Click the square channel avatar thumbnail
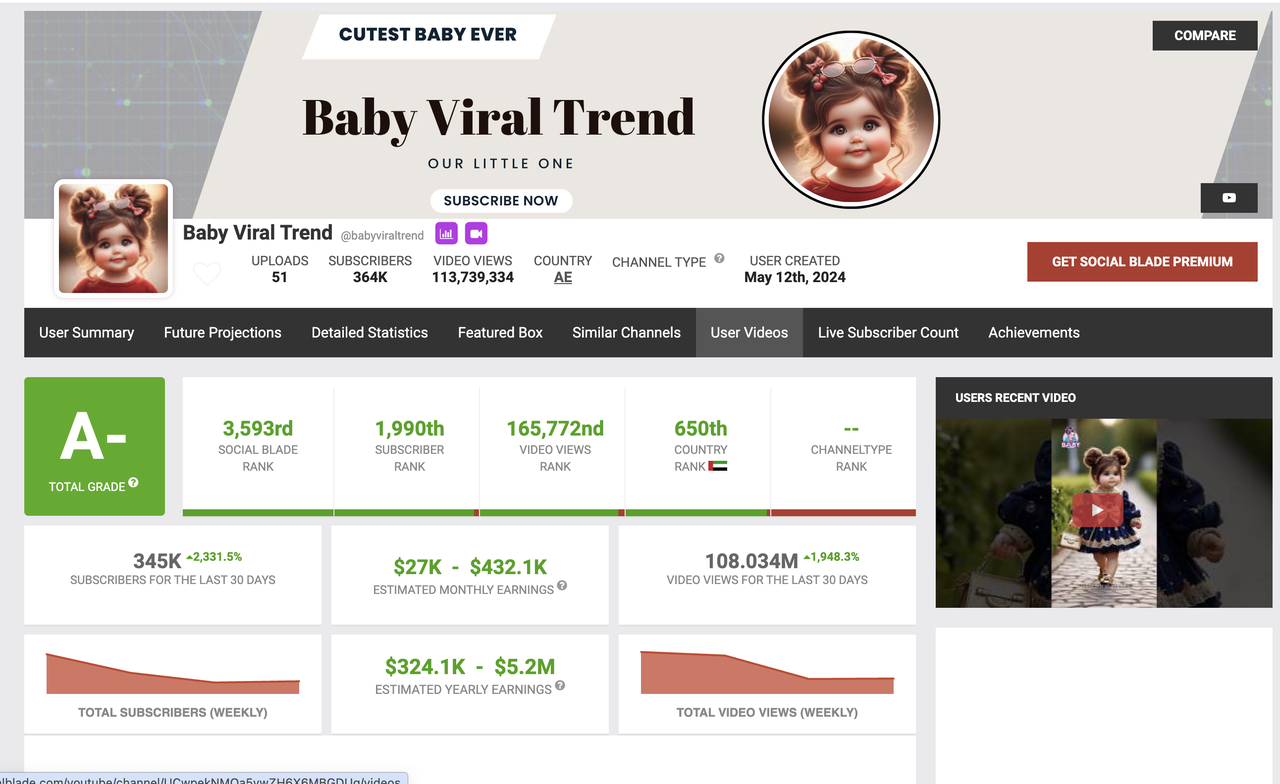The width and height of the screenshot is (1280, 784). [x=113, y=239]
